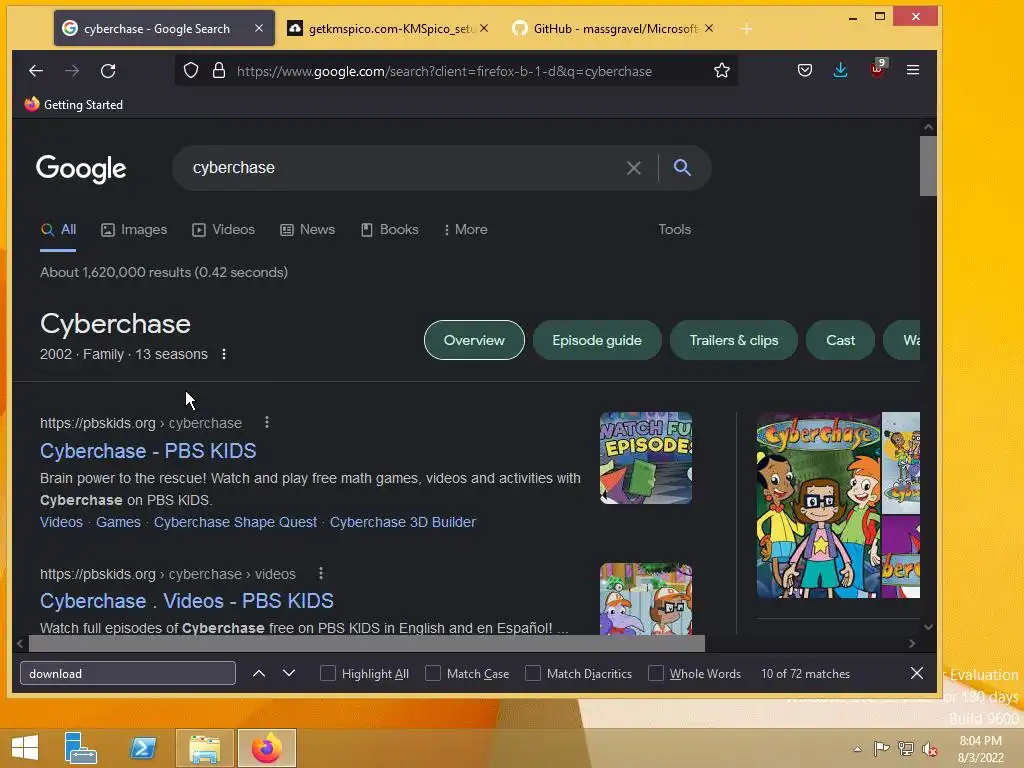Open a new browser tab
This screenshot has width=1024, height=768.
point(746,29)
